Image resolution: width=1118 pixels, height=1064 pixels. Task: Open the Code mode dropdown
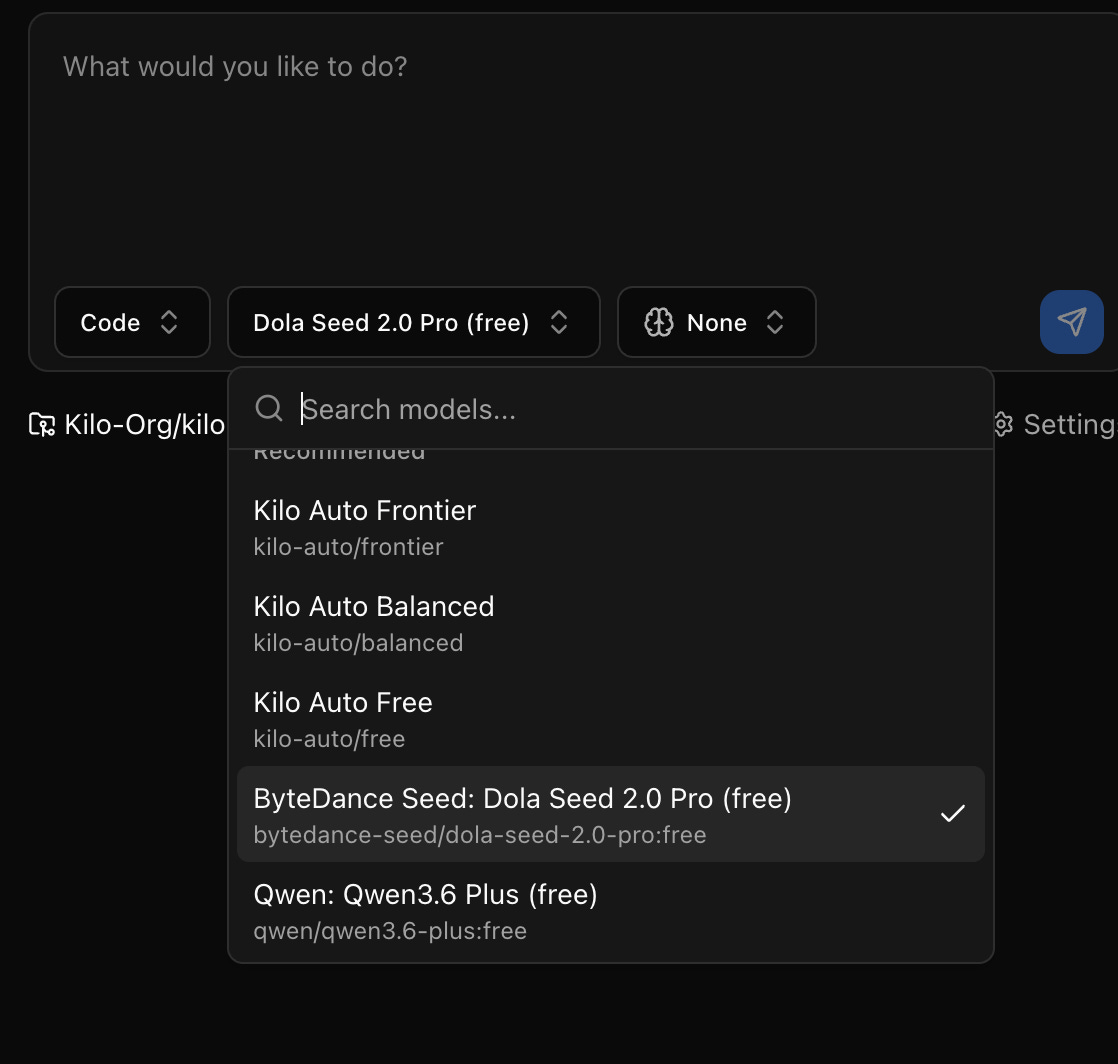coord(133,322)
